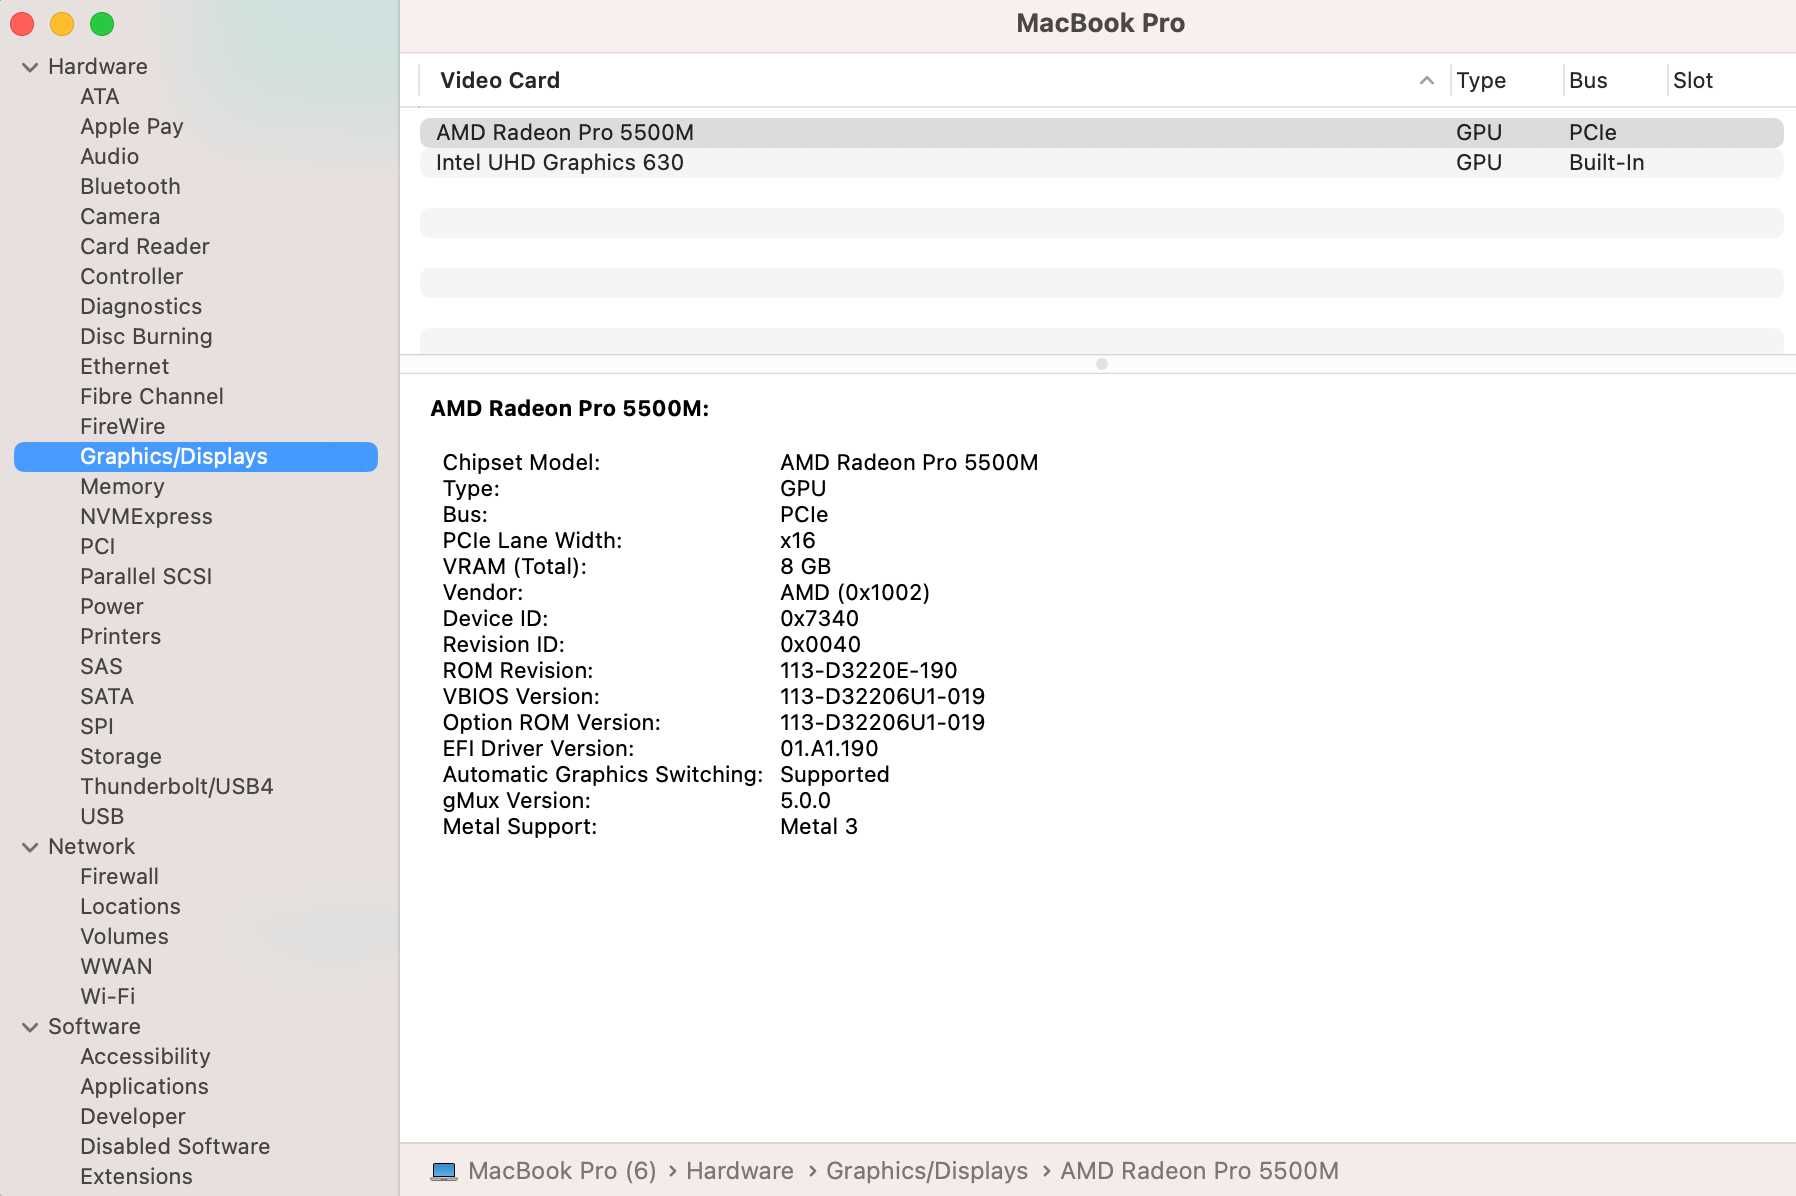Select Applications under Software
The height and width of the screenshot is (1196, 1796).
[x=144, y=1087]
